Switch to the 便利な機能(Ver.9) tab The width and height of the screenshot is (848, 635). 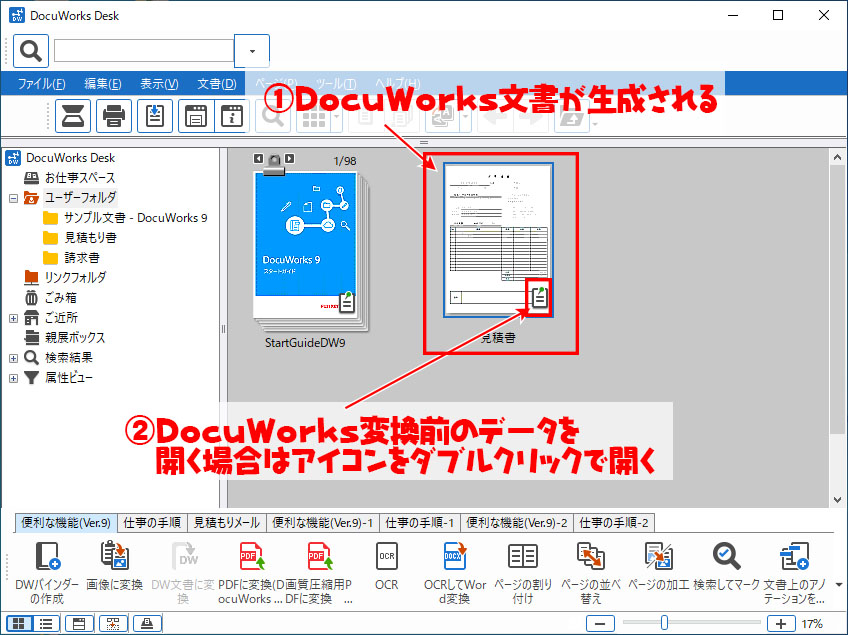(65, 522)
